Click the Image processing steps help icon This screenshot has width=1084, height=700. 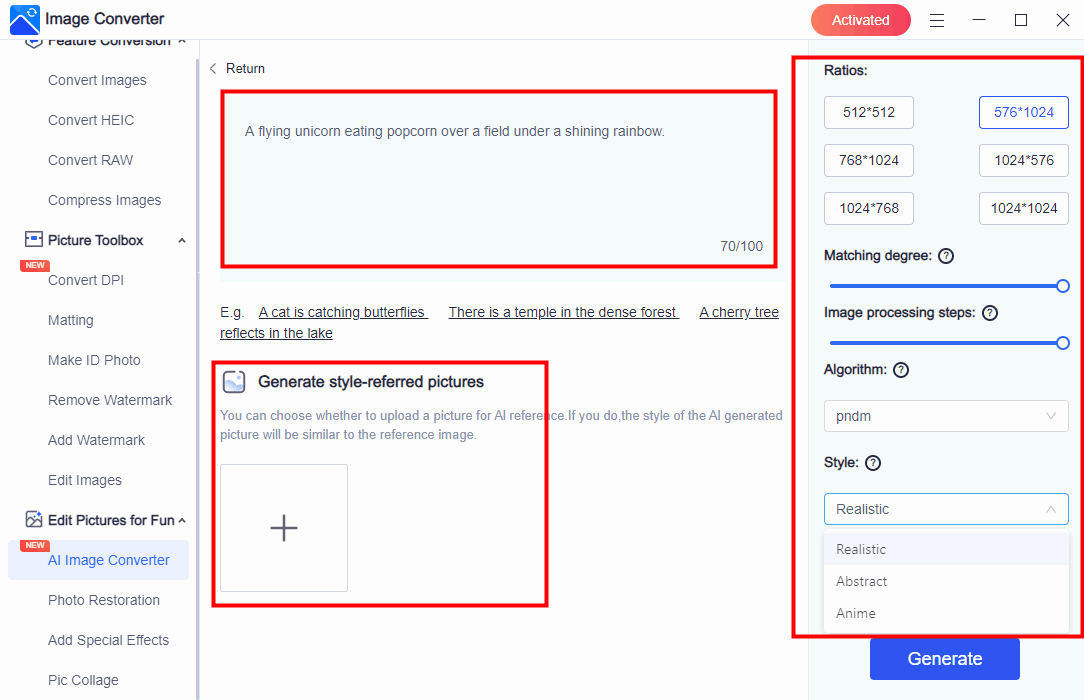pyautogui.click(x=990, y=313)
